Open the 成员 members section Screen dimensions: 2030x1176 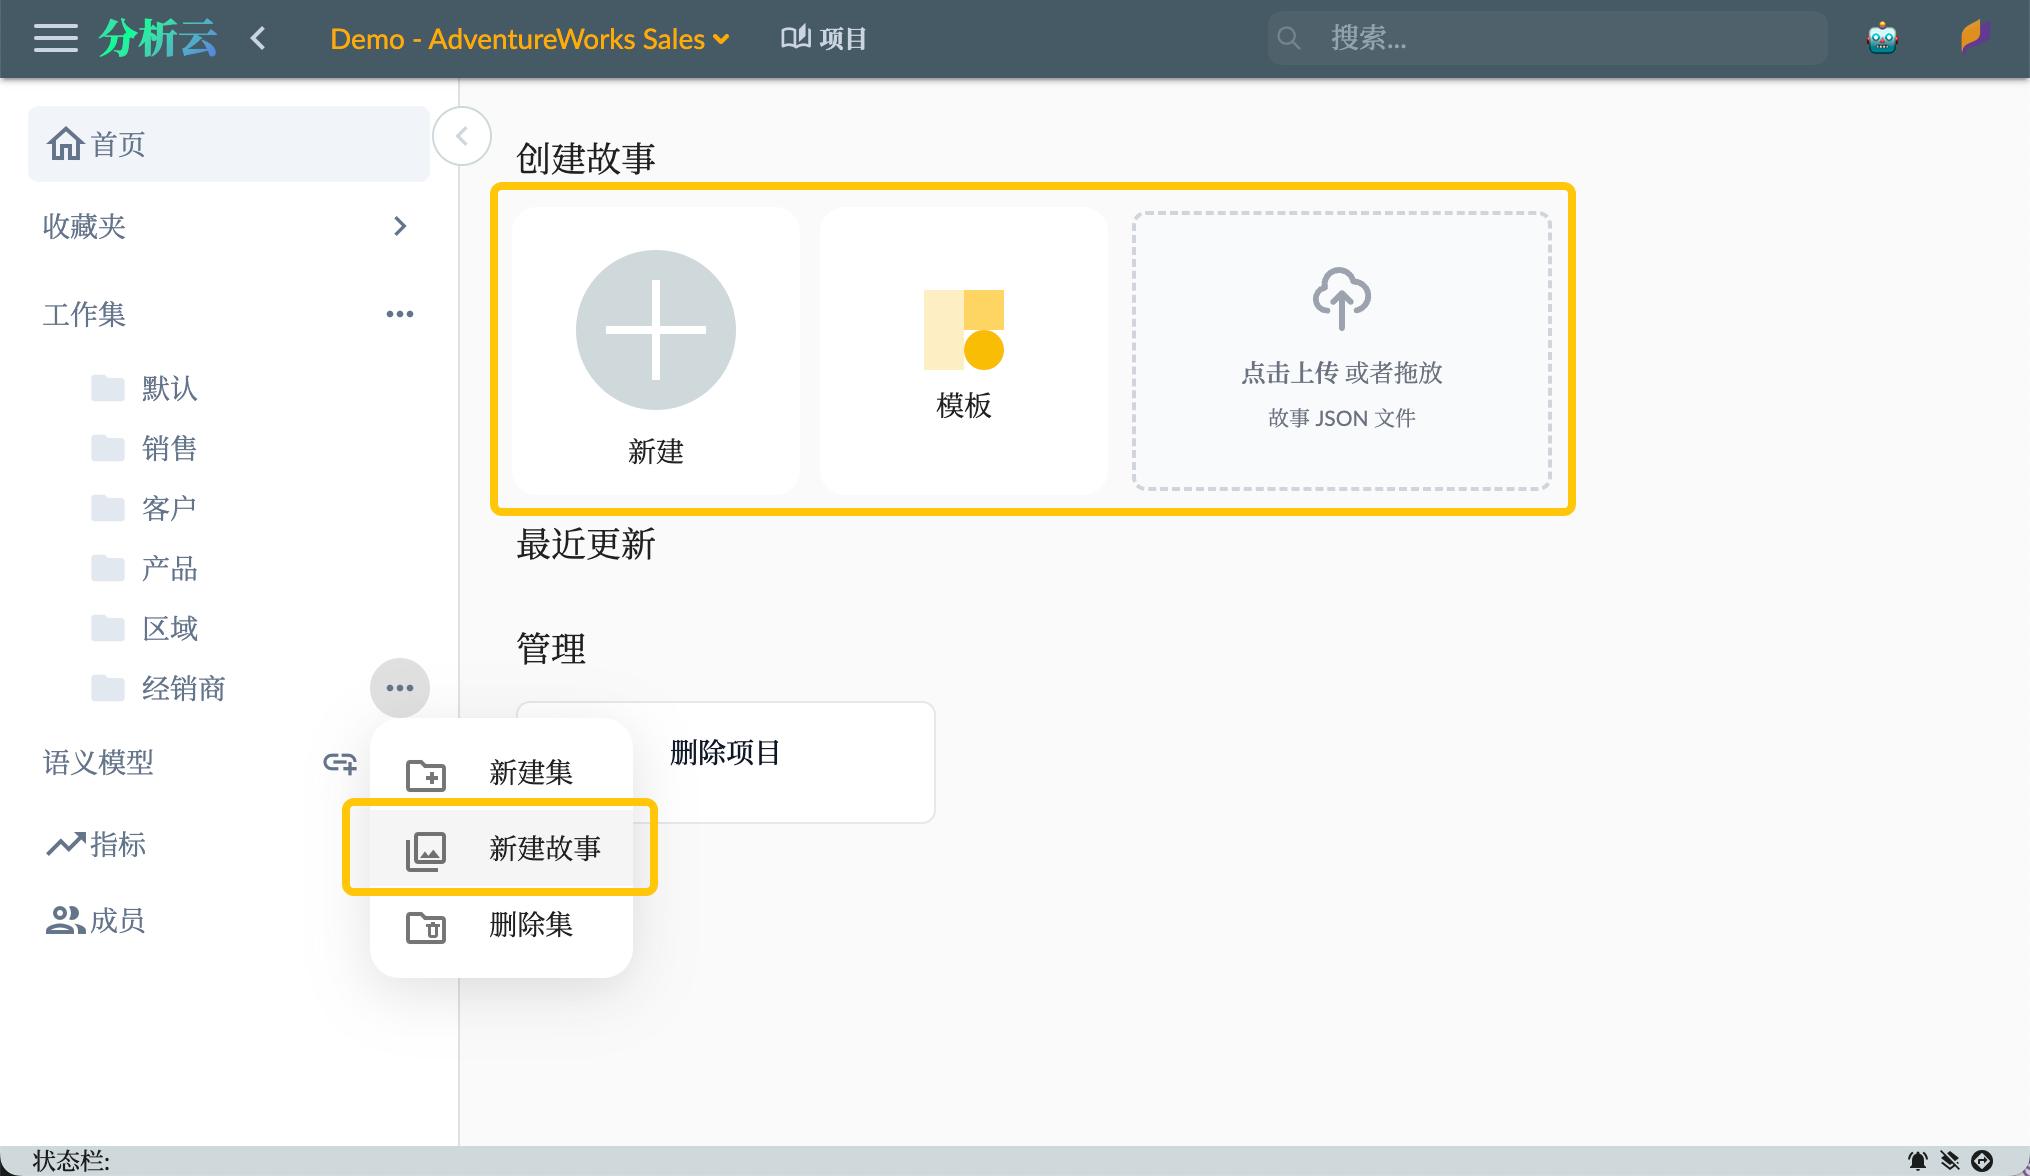coord(95,920)
